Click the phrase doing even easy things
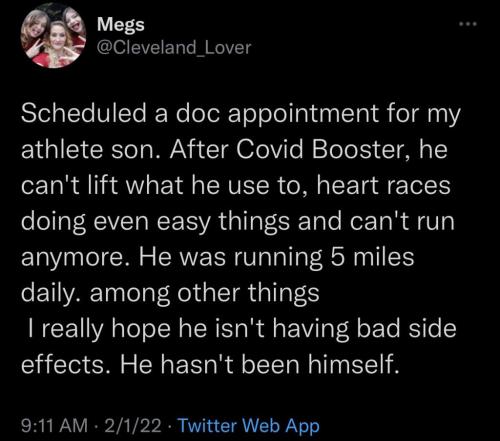Image resolution: width=500 pixels, height=441 pixels. (155, 222)
